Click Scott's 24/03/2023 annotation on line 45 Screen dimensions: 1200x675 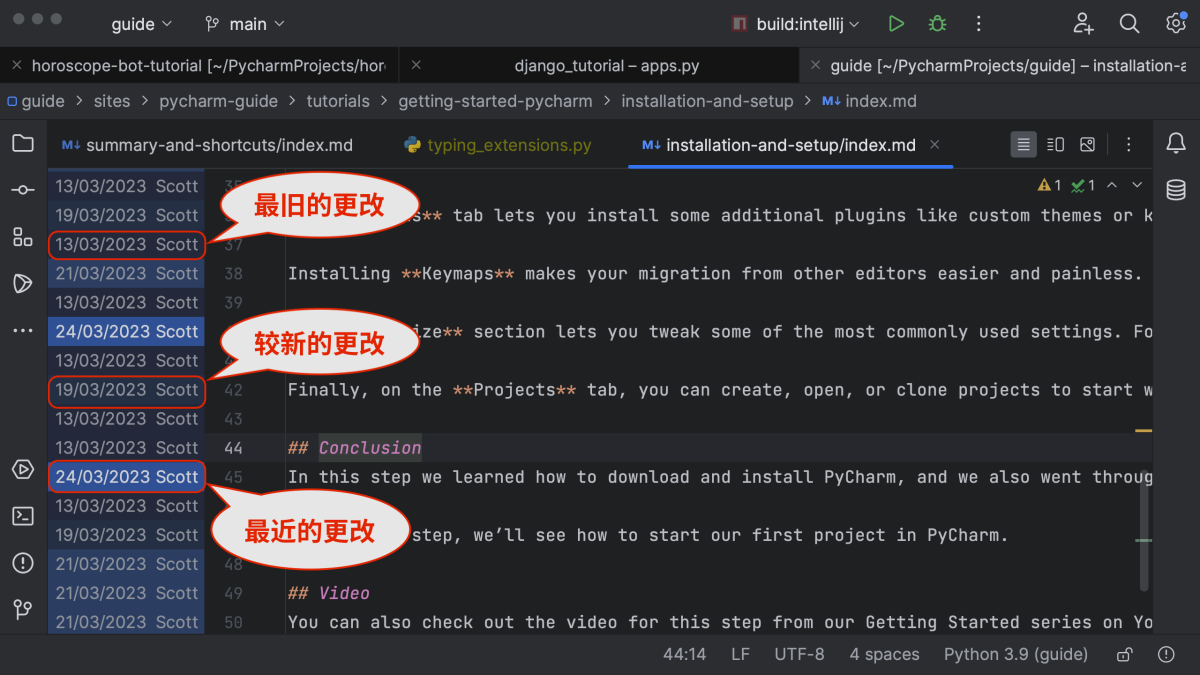[126, 477]
